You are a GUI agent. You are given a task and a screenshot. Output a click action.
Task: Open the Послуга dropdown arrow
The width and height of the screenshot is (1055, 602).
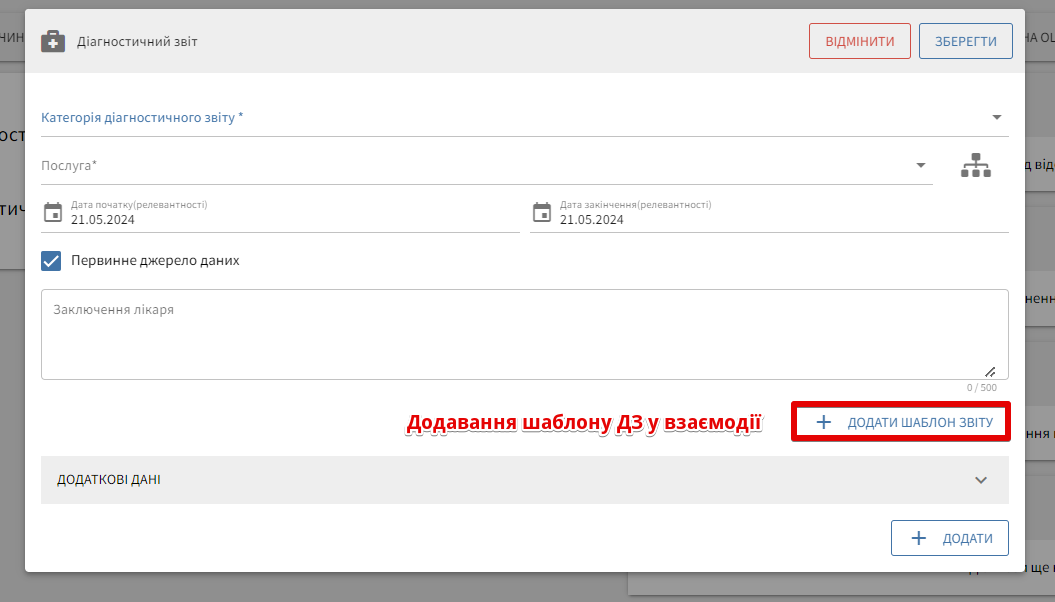(920, 165)
